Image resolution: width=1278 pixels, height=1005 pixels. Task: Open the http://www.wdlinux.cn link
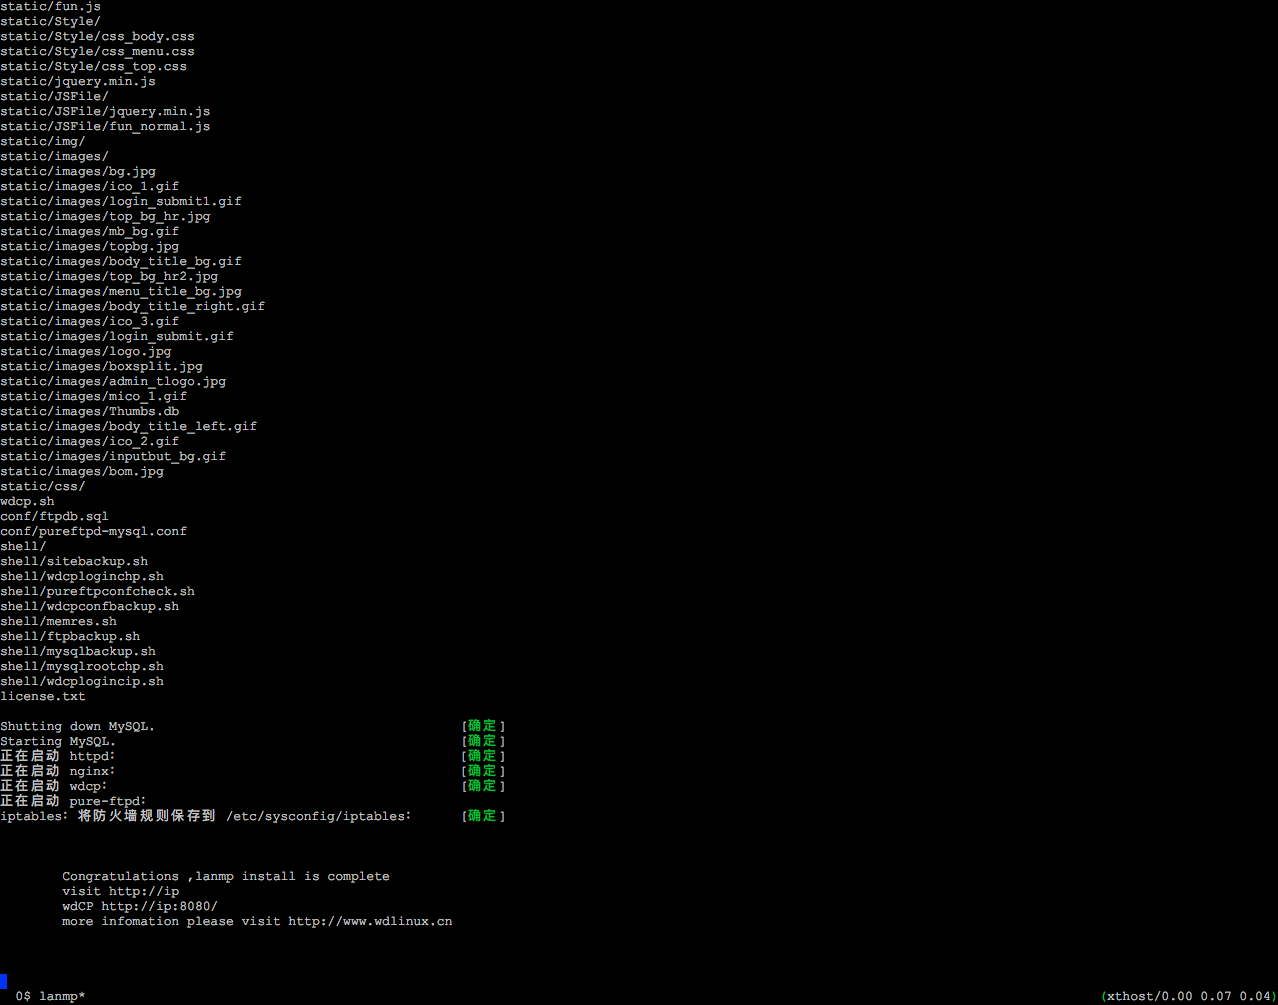370,921
